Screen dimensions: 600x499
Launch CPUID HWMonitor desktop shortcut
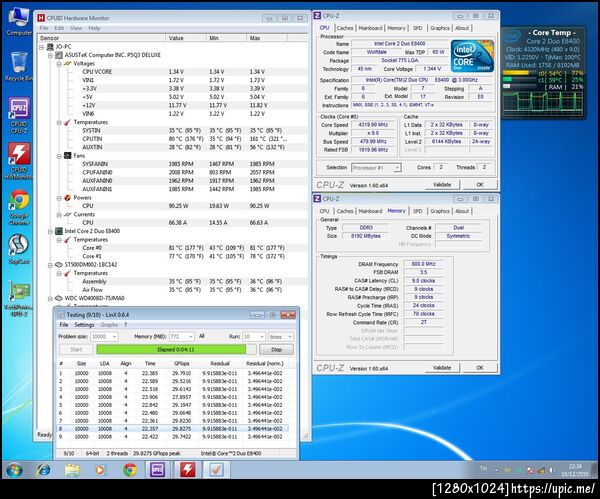coord(19,161)
